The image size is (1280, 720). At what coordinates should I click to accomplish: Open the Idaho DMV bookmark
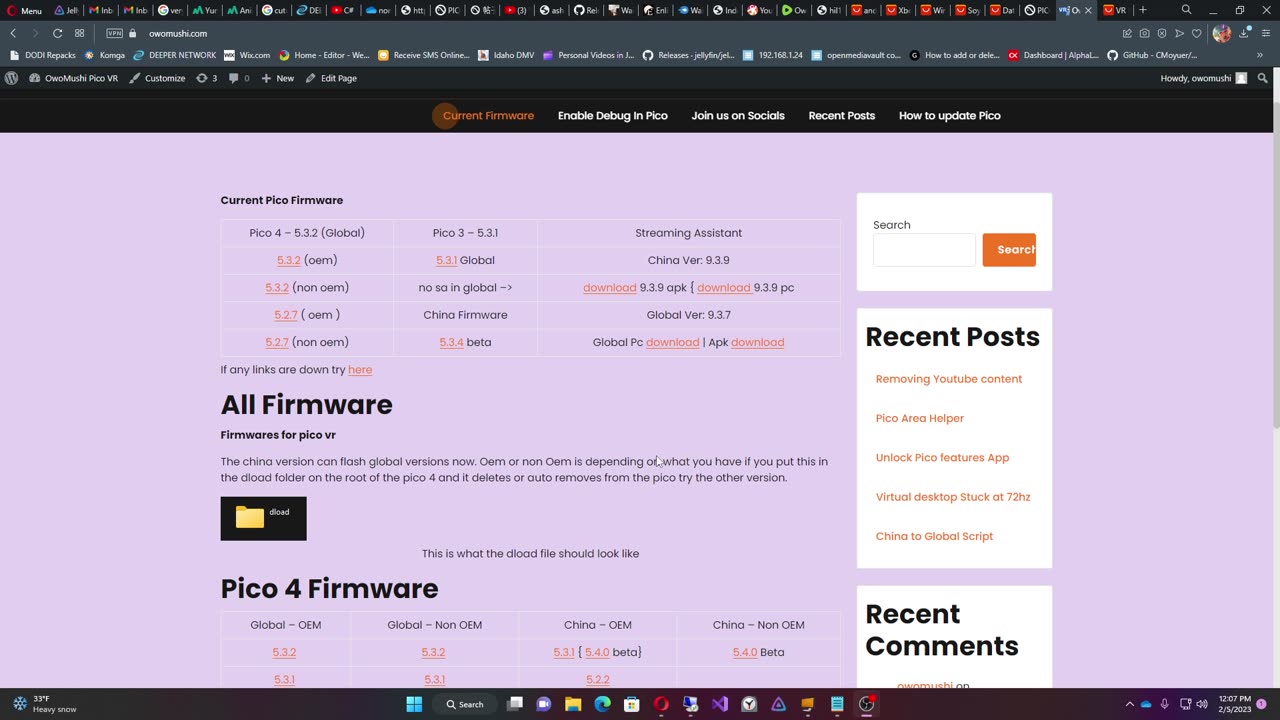tap(506, 55)
